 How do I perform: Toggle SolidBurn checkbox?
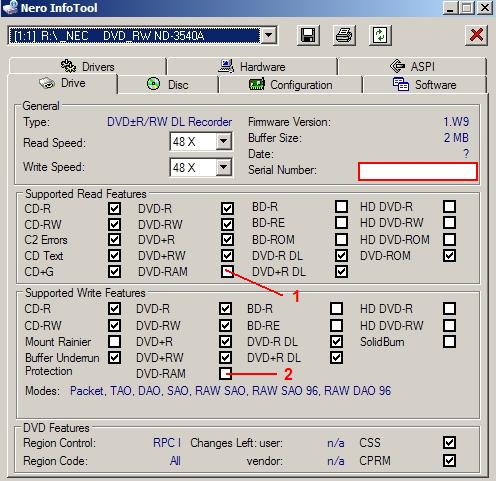coord(449,341)
